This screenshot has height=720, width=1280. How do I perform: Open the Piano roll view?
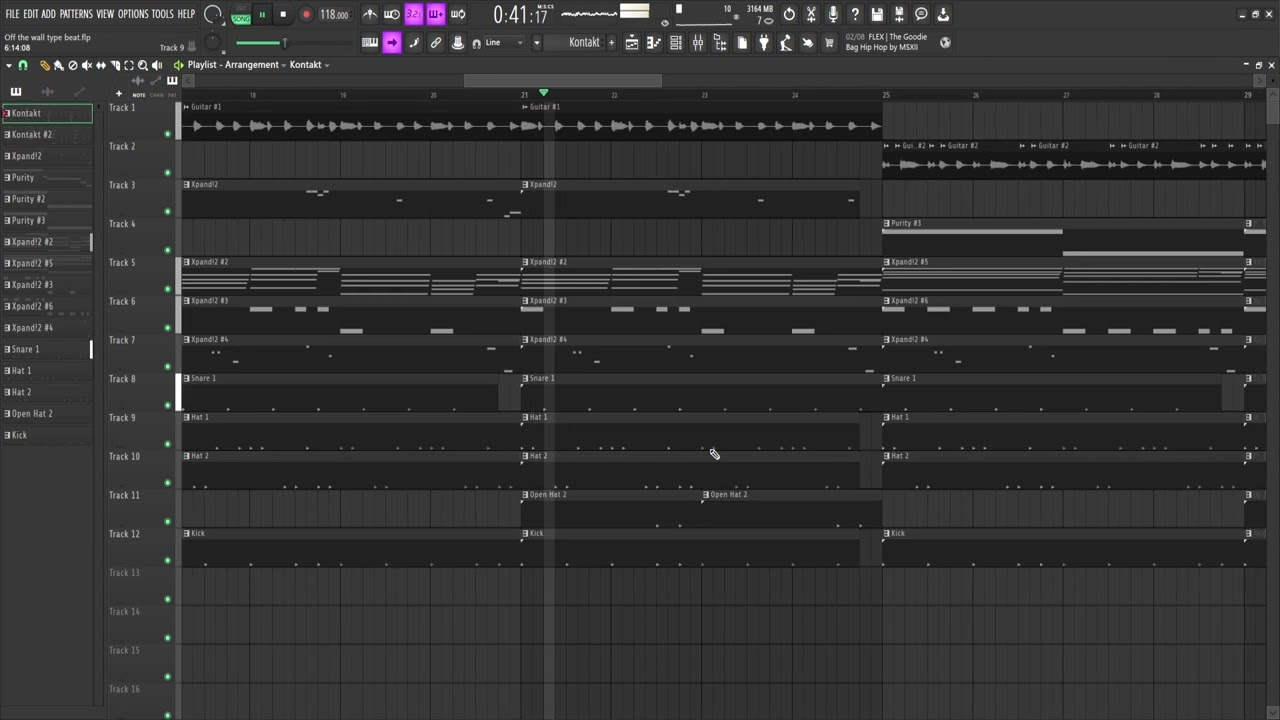[654, 43]
